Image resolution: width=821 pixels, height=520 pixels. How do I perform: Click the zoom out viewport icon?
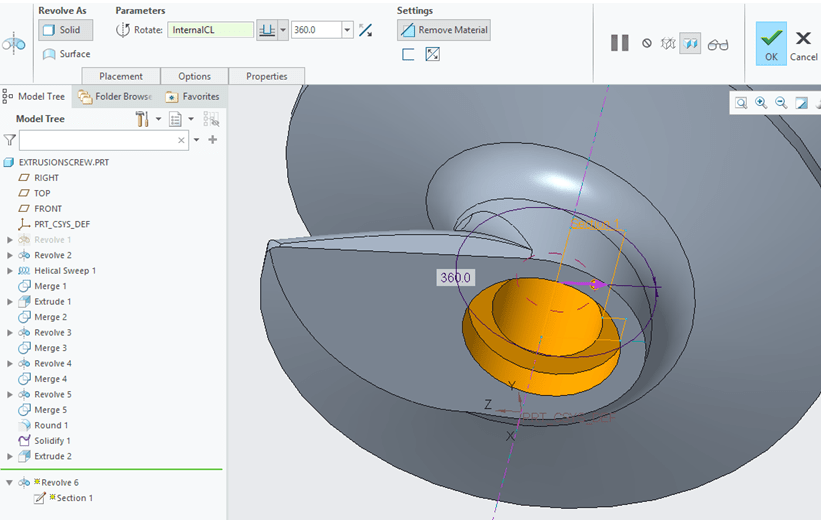781,103
